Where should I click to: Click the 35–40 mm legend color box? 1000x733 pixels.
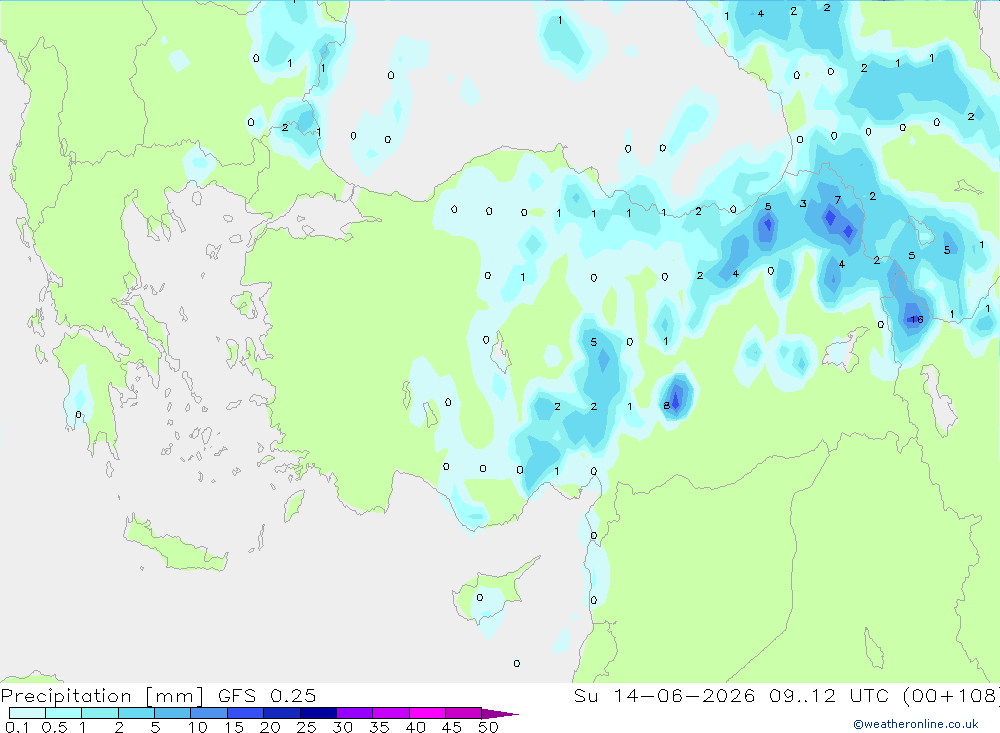[391, 713]
